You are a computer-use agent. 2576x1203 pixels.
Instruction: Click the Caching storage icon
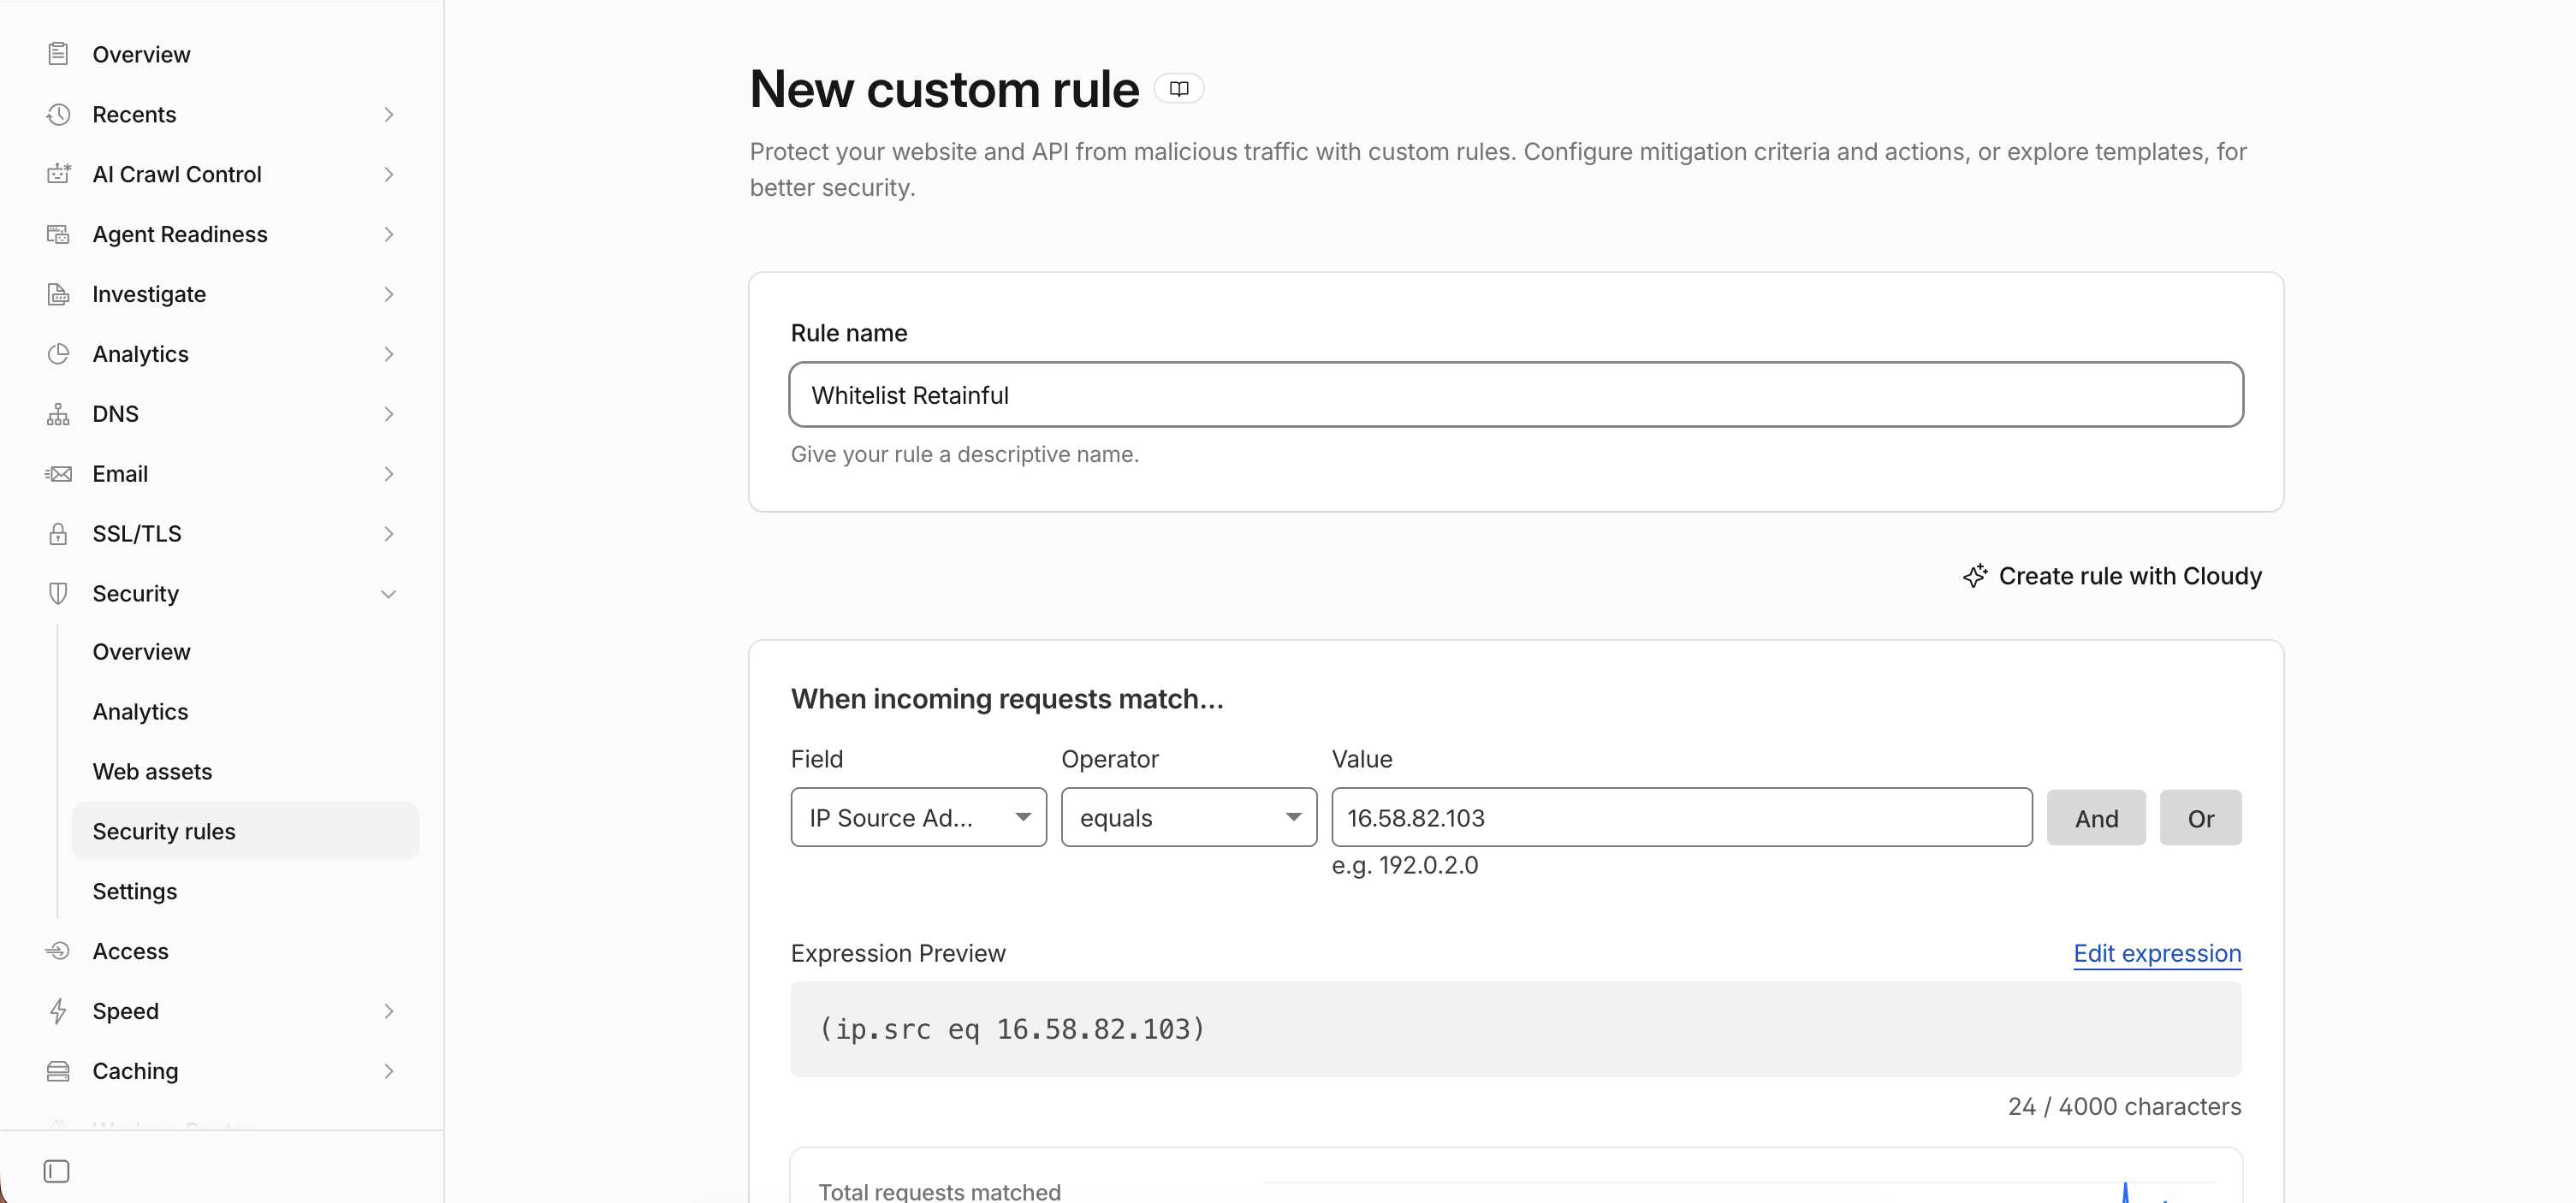(58, 1071)
